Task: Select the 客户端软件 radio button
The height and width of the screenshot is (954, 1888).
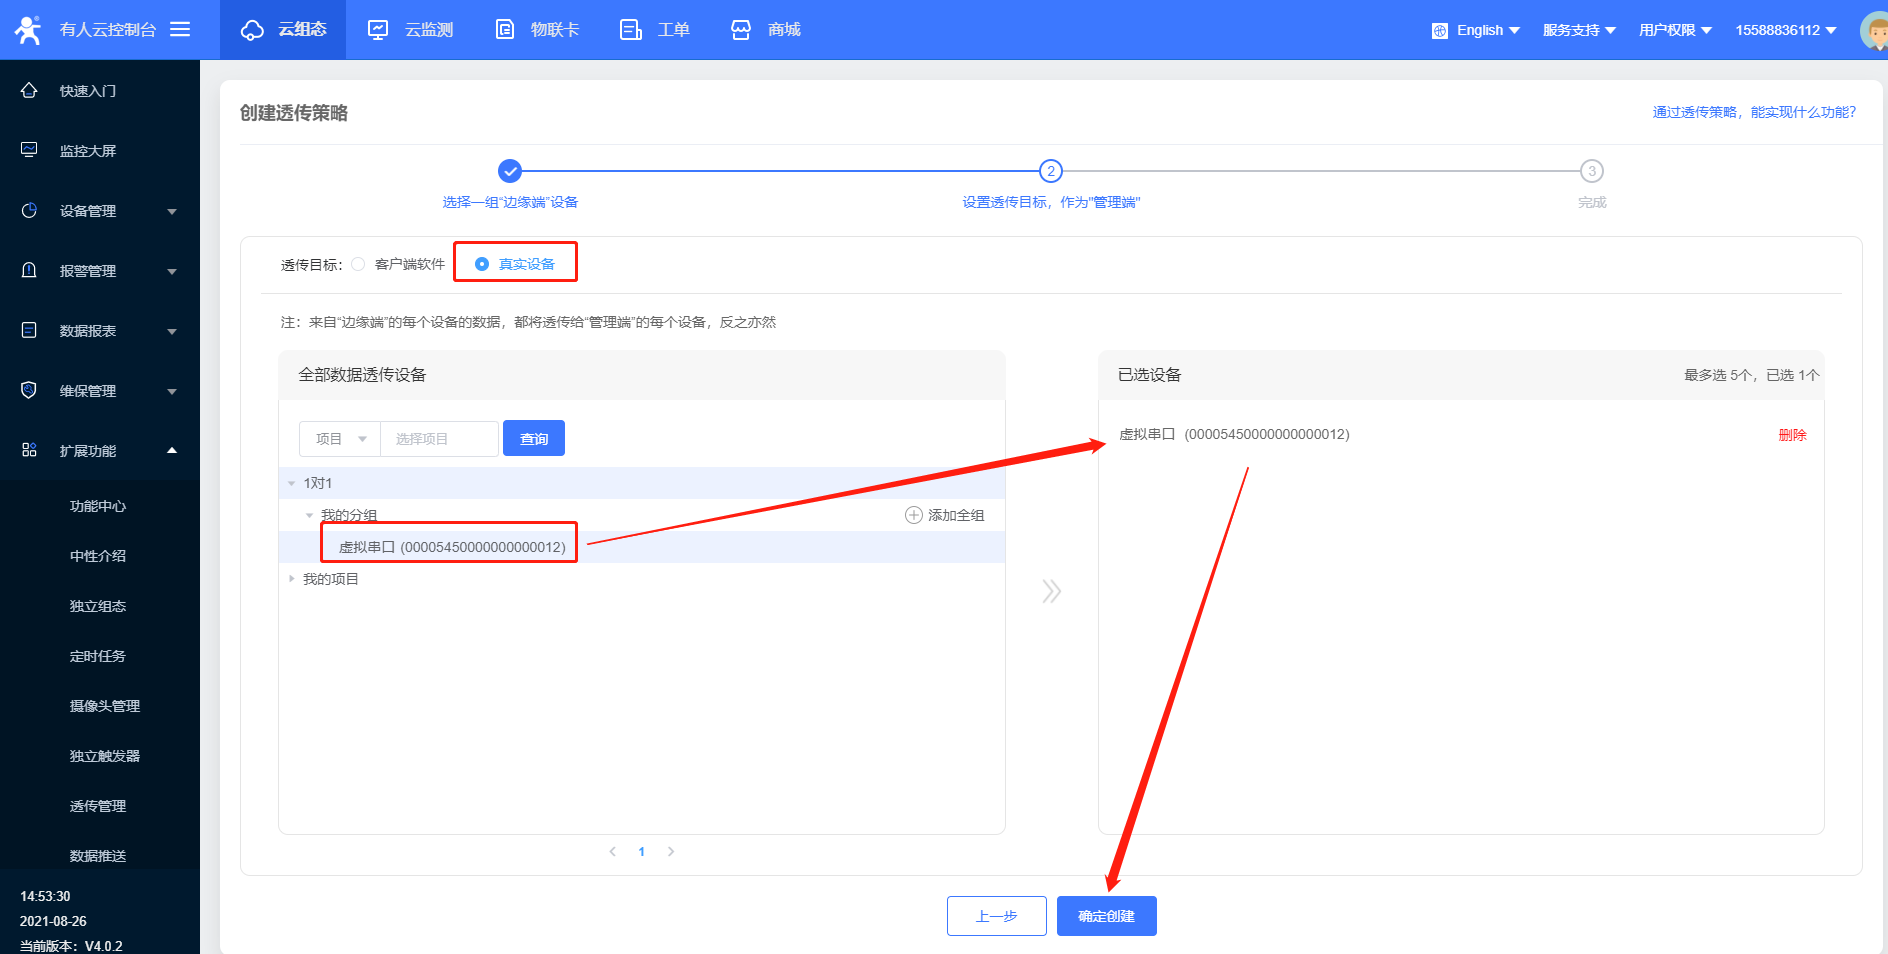Action: pyautogui.click(x=358, y=264)
